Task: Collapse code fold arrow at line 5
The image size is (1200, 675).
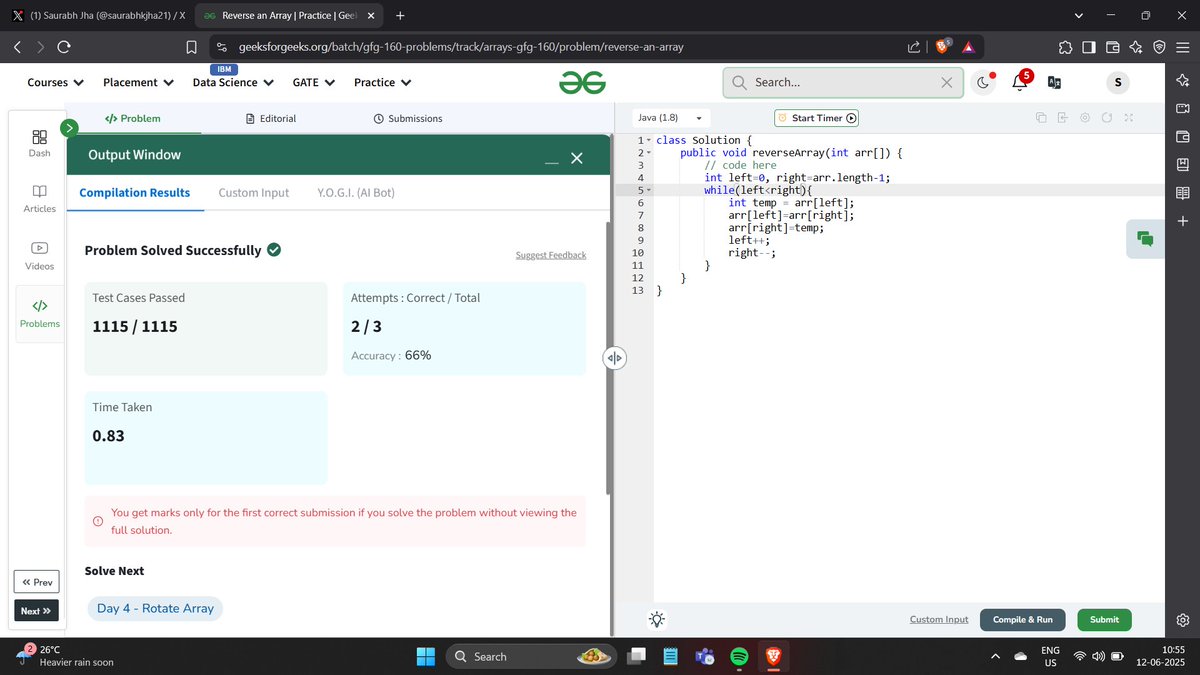Action: [648, 190]
